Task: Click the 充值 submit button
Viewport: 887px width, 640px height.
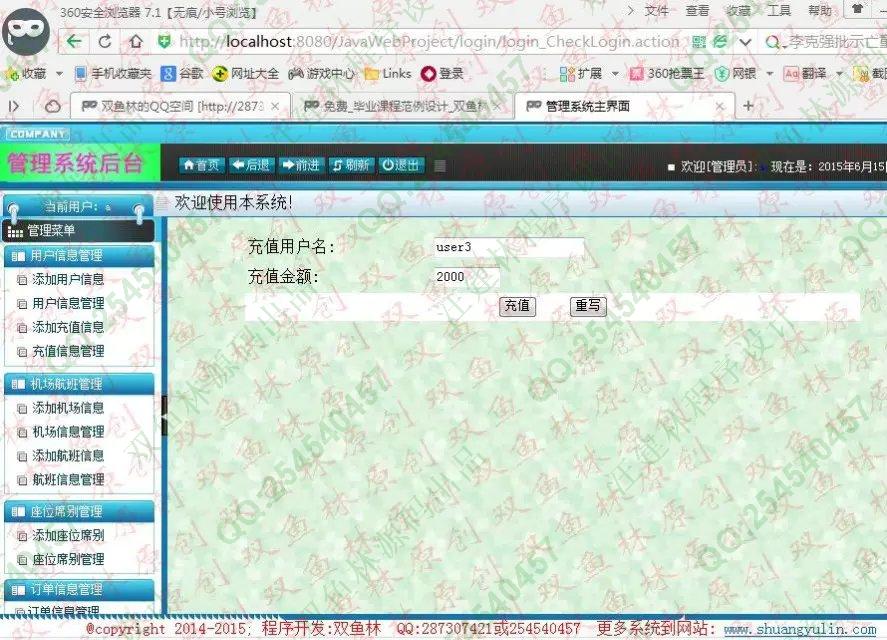Action: point(517,306)
